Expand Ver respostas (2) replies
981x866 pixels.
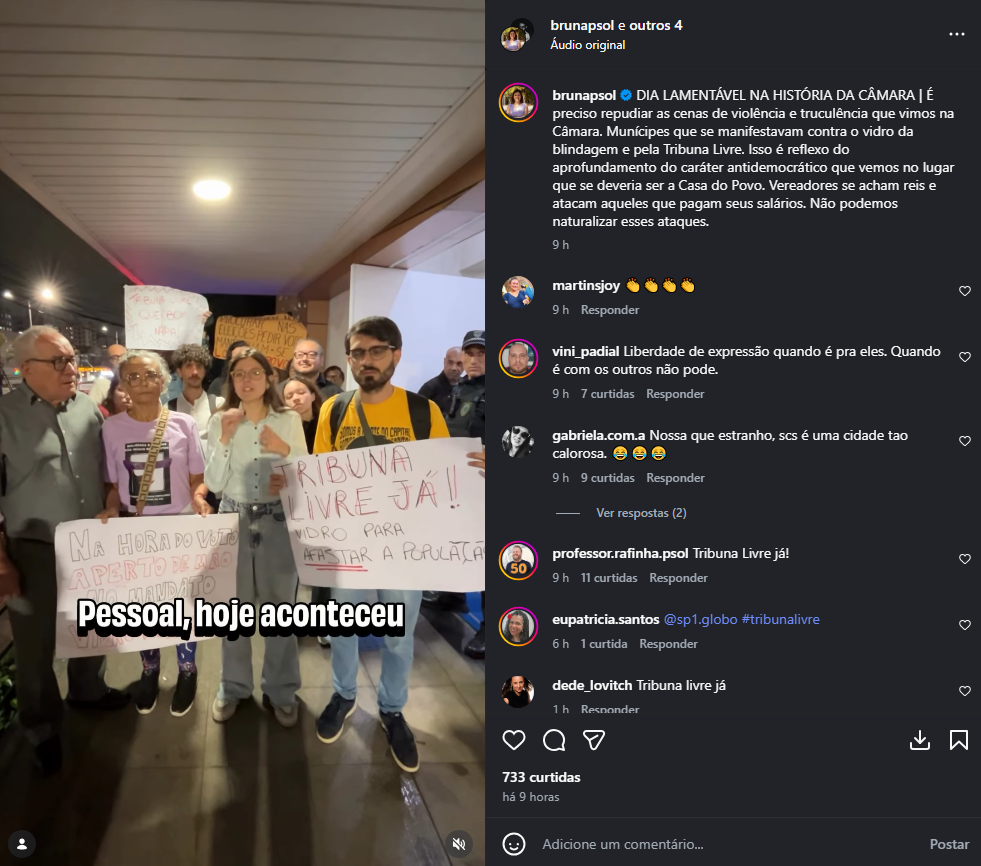coord(641,513)
